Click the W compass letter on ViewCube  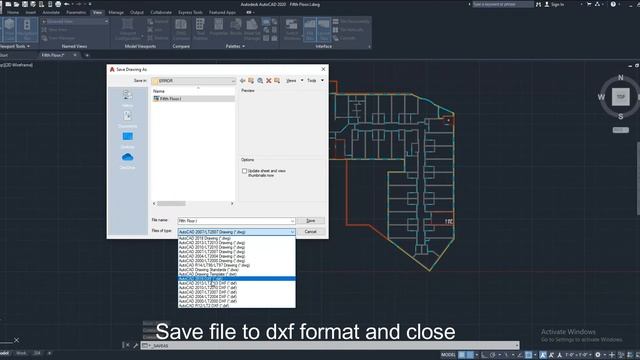[601, 97]
